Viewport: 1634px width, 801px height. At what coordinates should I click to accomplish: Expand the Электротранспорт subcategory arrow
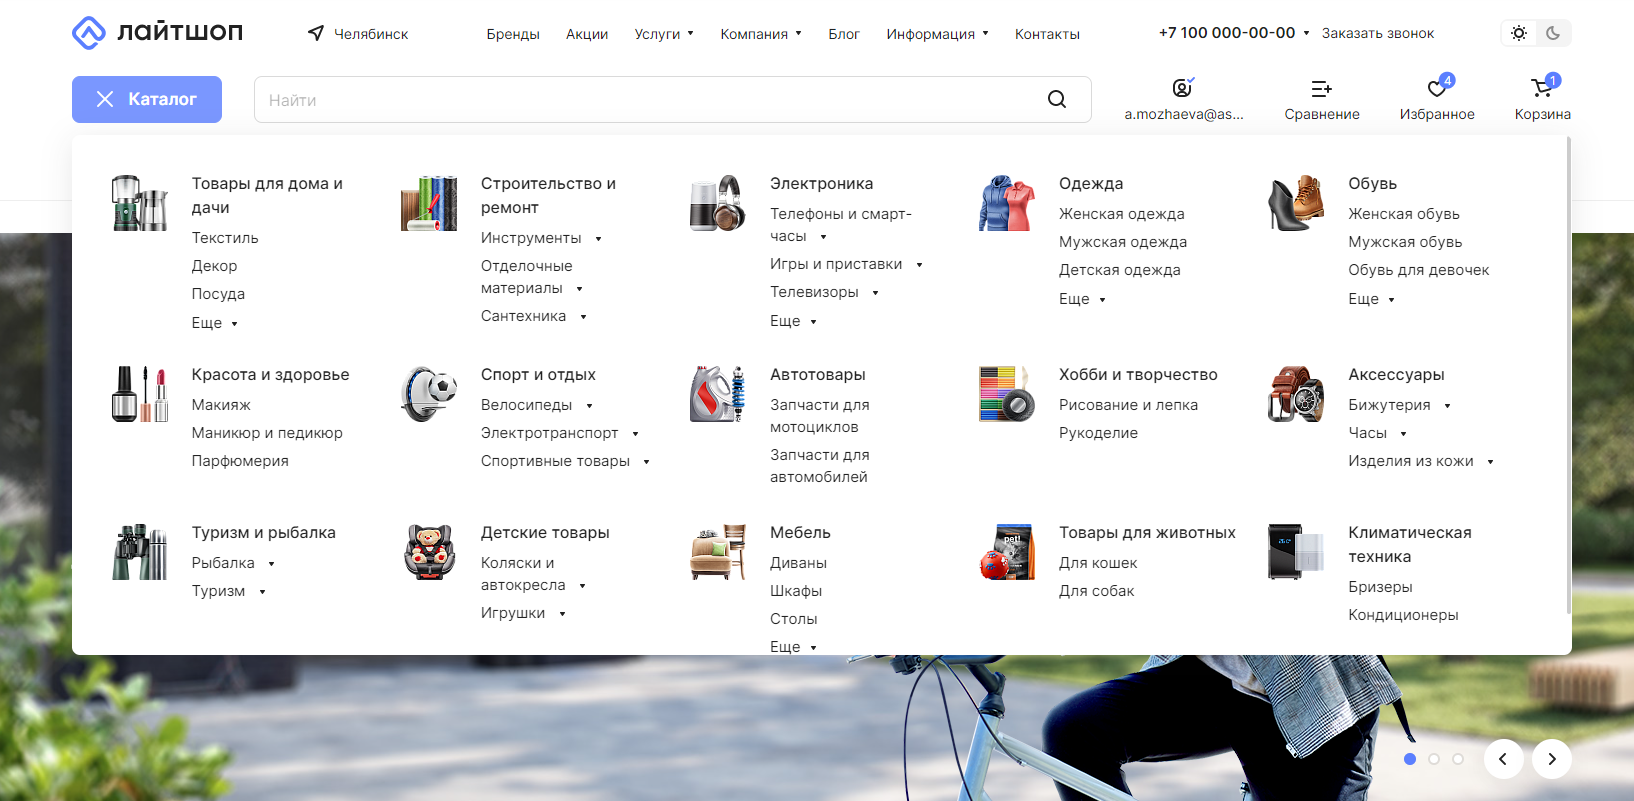(x=635, y=434)
